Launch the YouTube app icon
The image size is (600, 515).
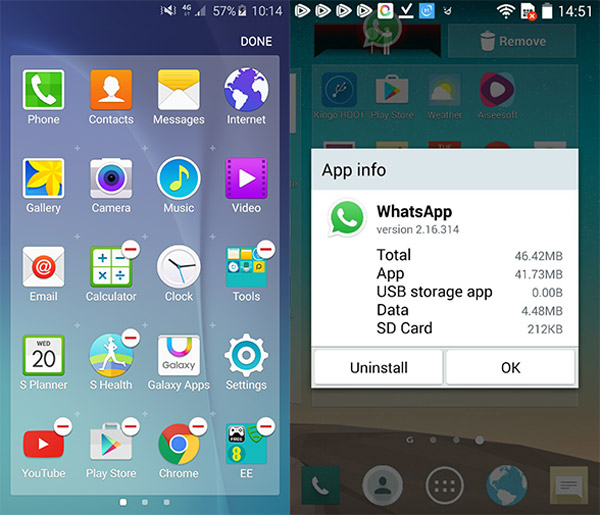tap(43, 444)
